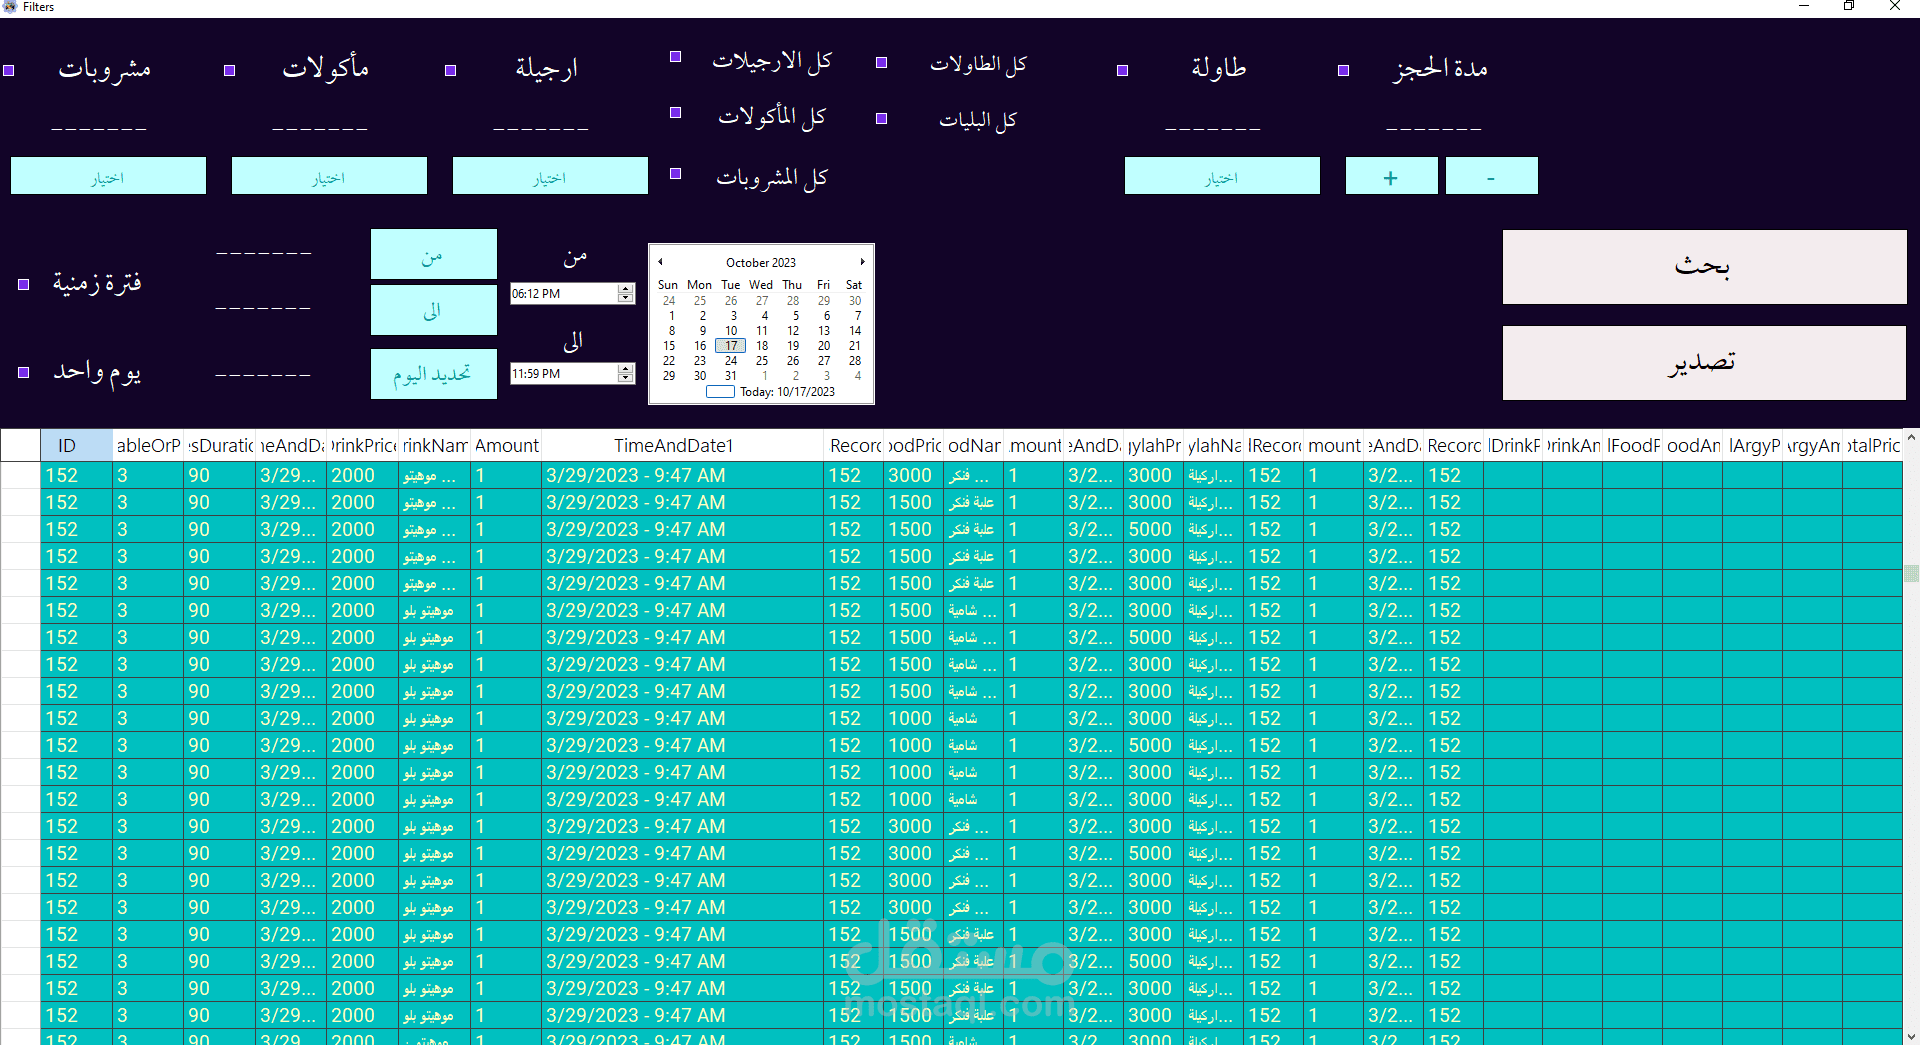Click the الى date button

[433, 310]
